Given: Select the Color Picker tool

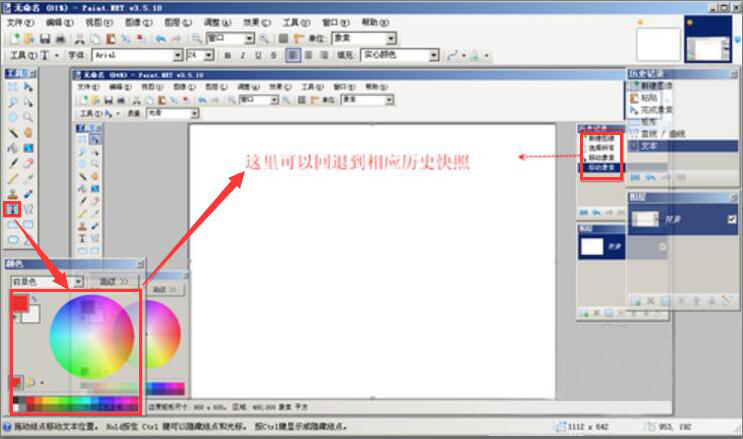Looking at the screenshot, I should [28, 179].
